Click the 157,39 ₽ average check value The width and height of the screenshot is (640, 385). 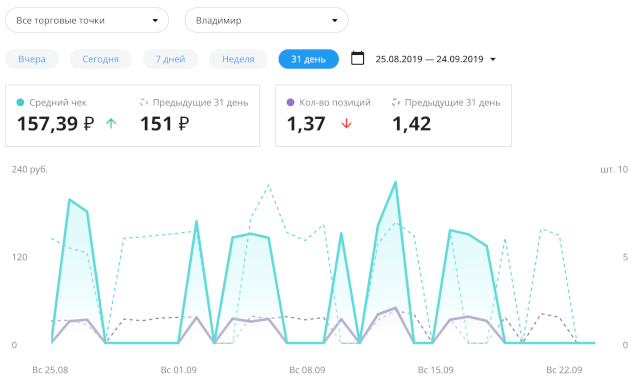[56, 124]
